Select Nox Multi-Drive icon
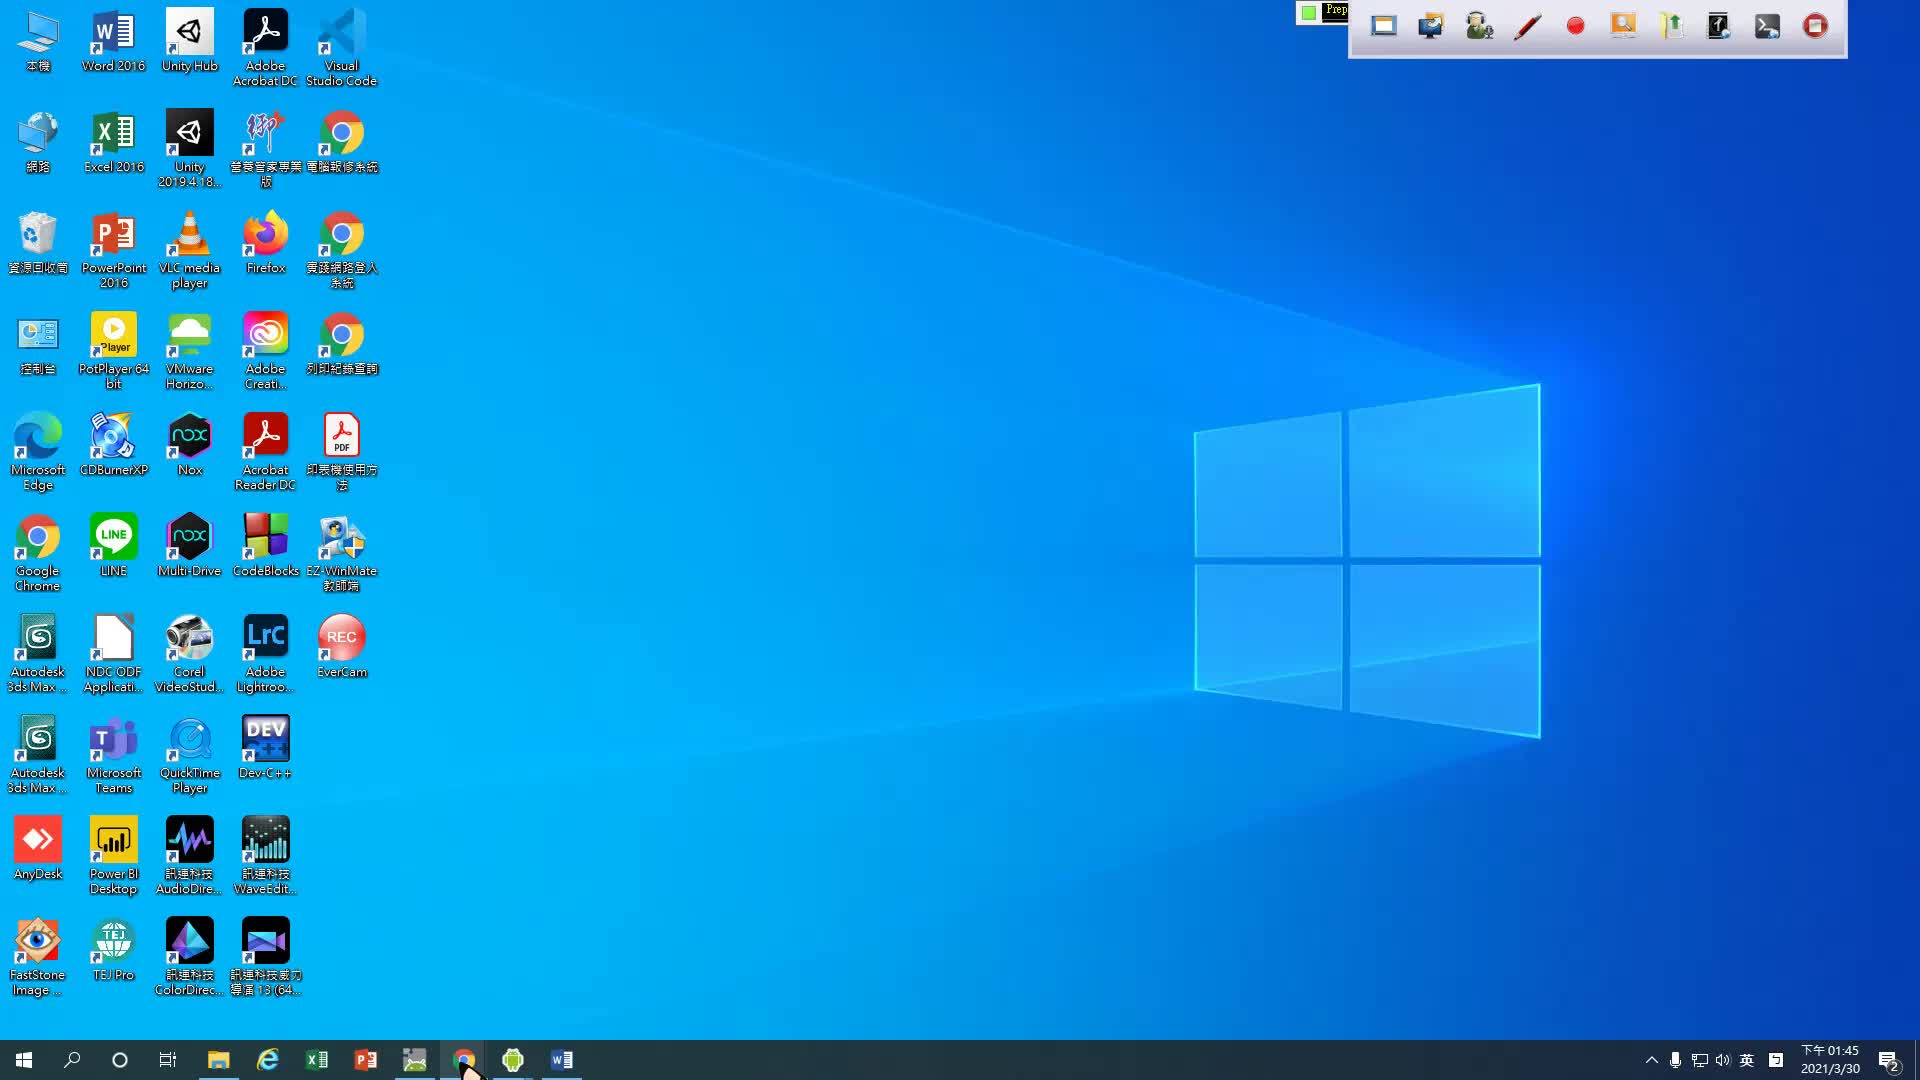Viewport: 1920px width, 1080px height. click(x=189, y=547)
